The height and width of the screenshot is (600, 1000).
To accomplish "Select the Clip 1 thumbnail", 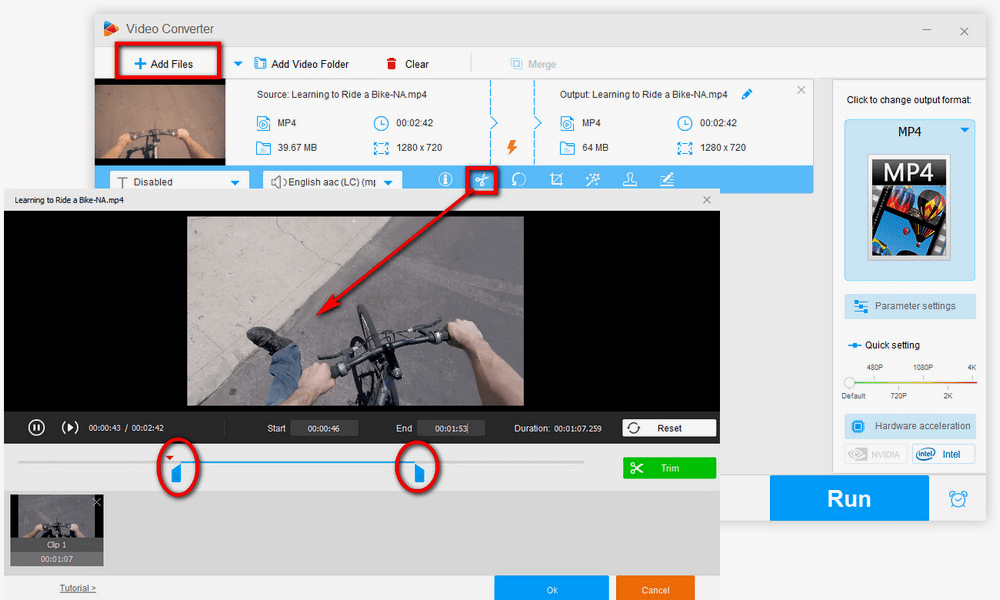I will [x=57, y=530].
